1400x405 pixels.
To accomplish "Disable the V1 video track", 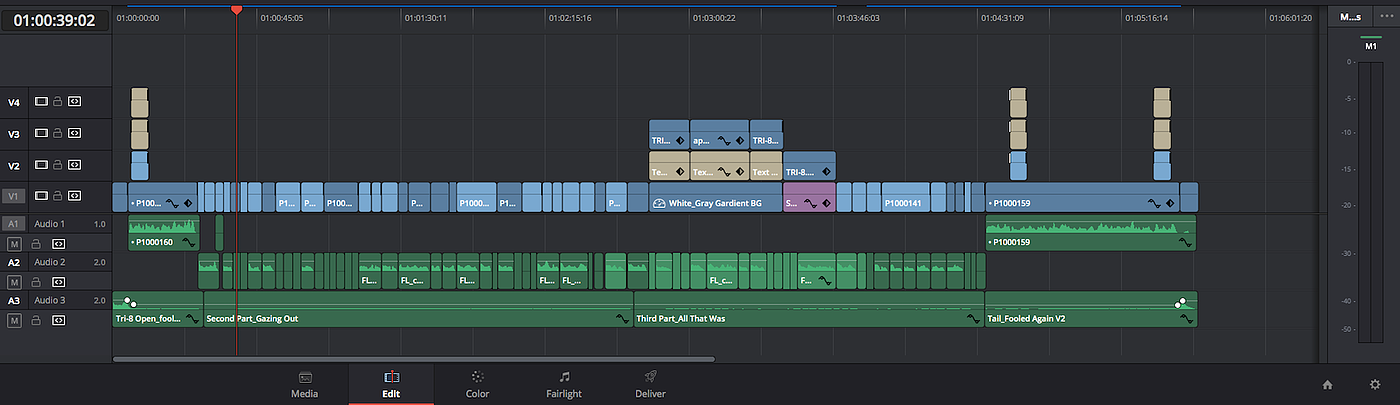I will (x=41, y=197).
